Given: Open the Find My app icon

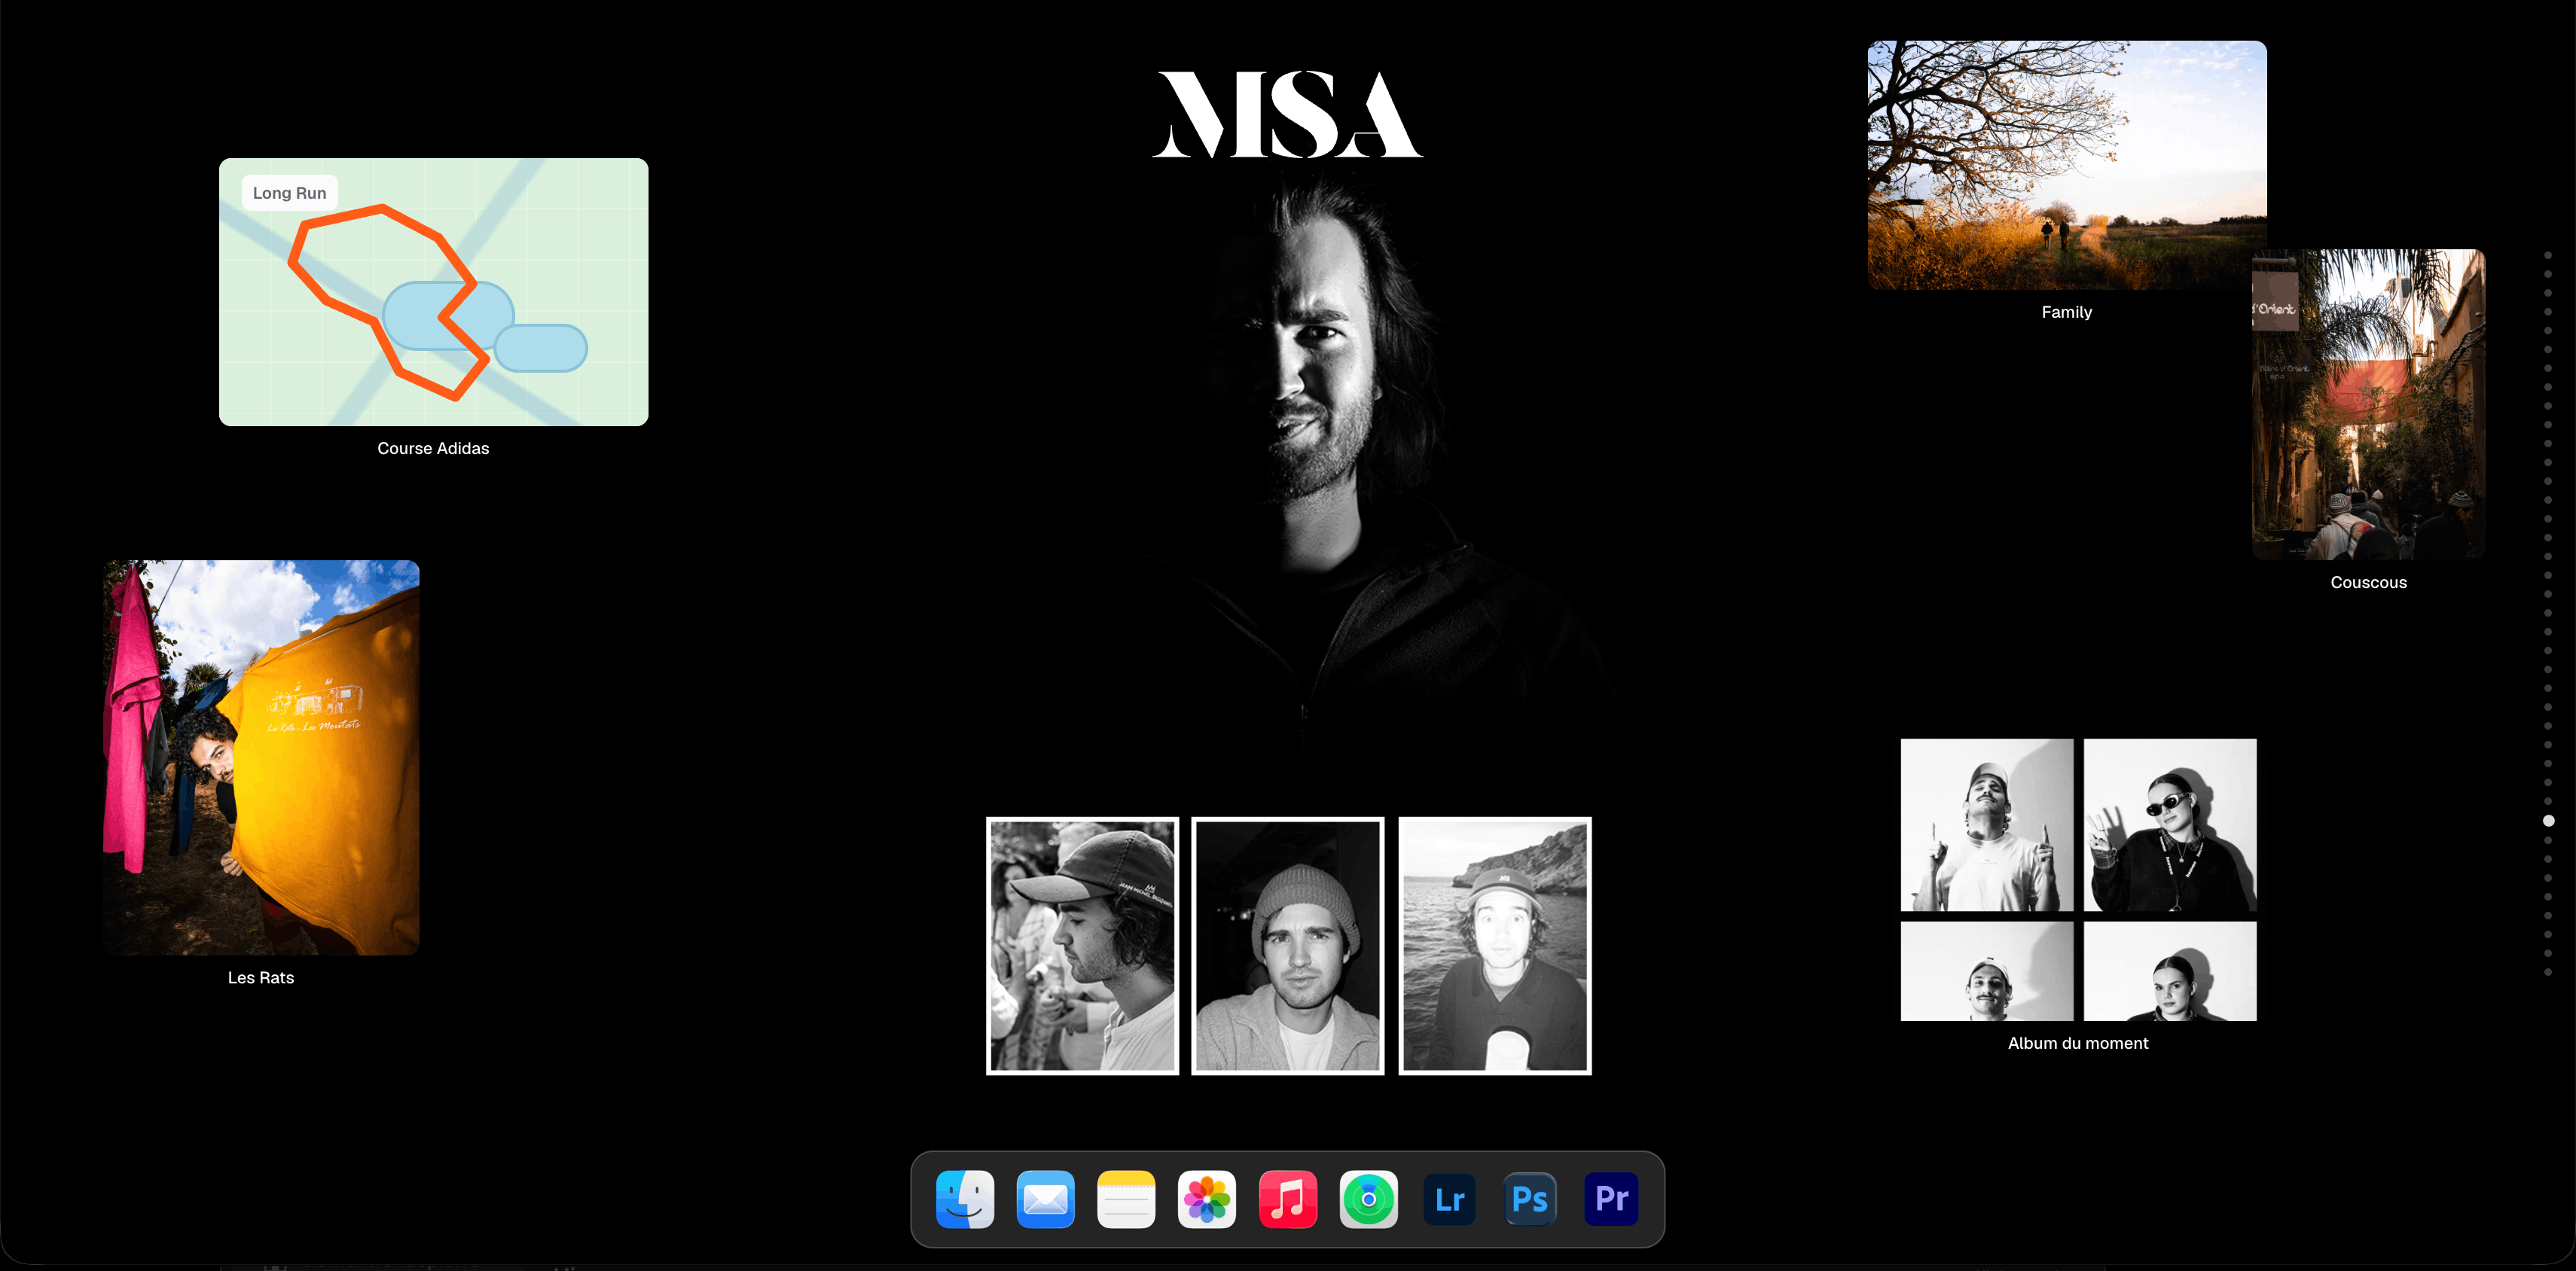Looking at the screenshot, I should [x=1369, y=1198].
